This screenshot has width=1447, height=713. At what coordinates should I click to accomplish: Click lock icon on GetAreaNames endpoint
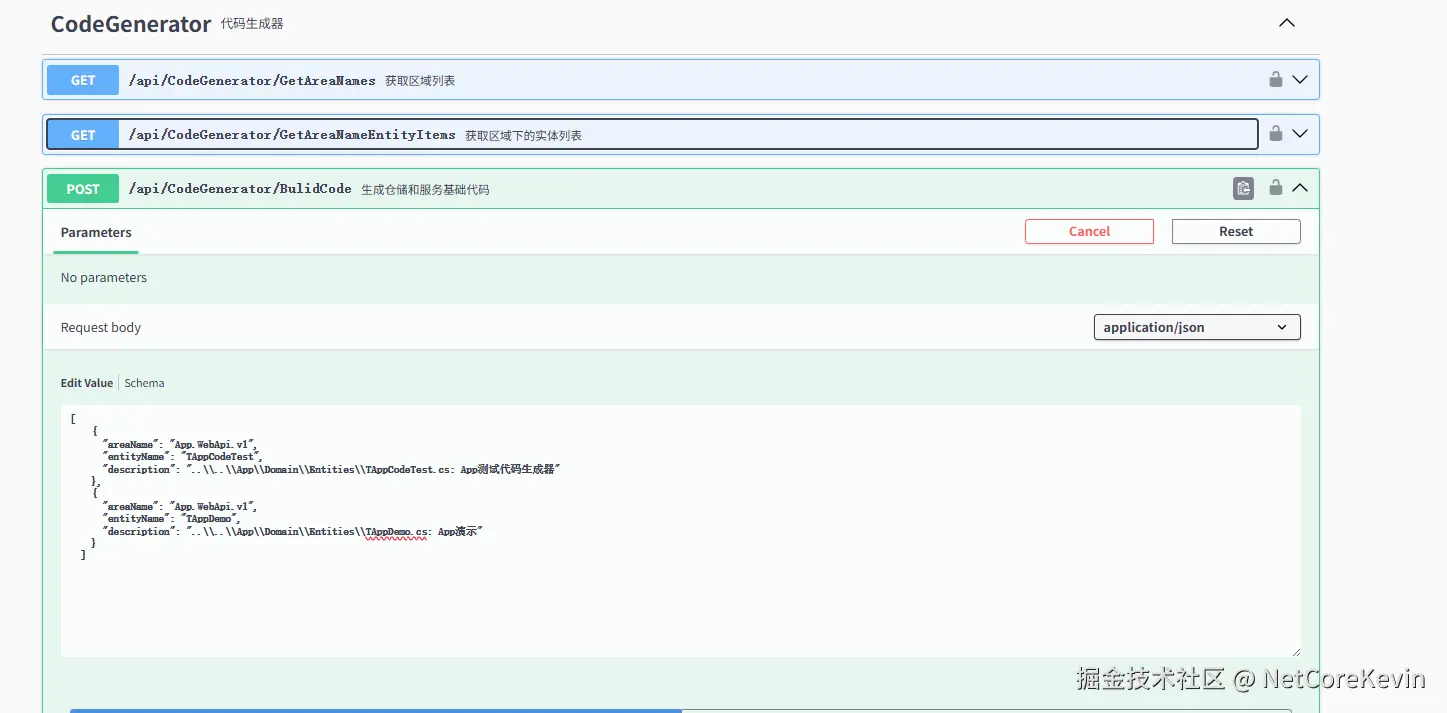click(x=1275, y=80)
